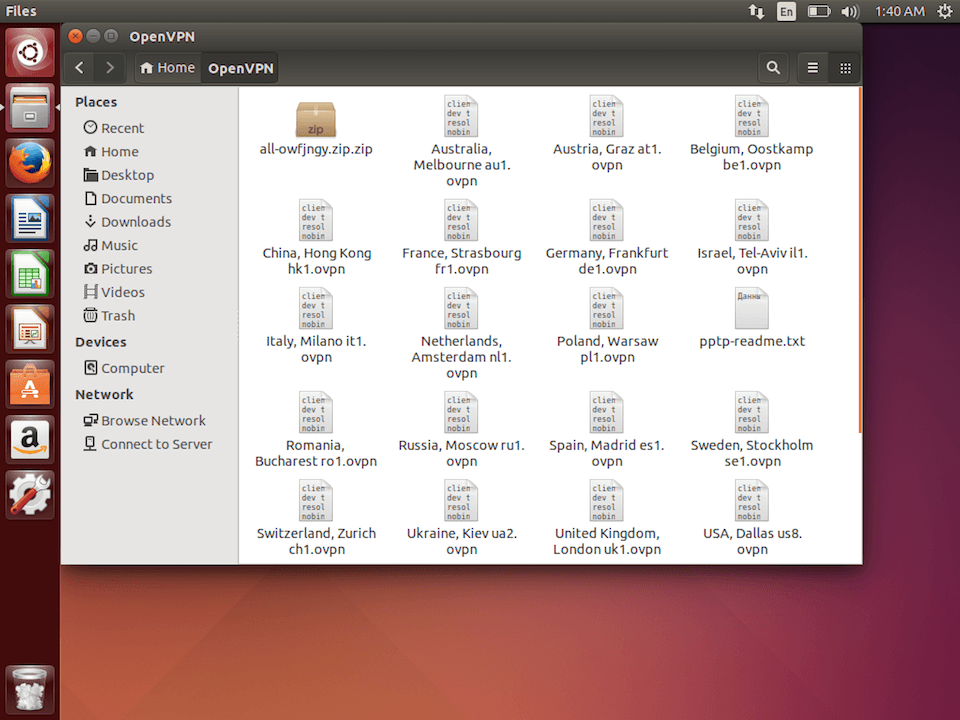
Task: Select the Japan-free Germany, Frankfurt de1.ovpn file
Action: [606, 220]
